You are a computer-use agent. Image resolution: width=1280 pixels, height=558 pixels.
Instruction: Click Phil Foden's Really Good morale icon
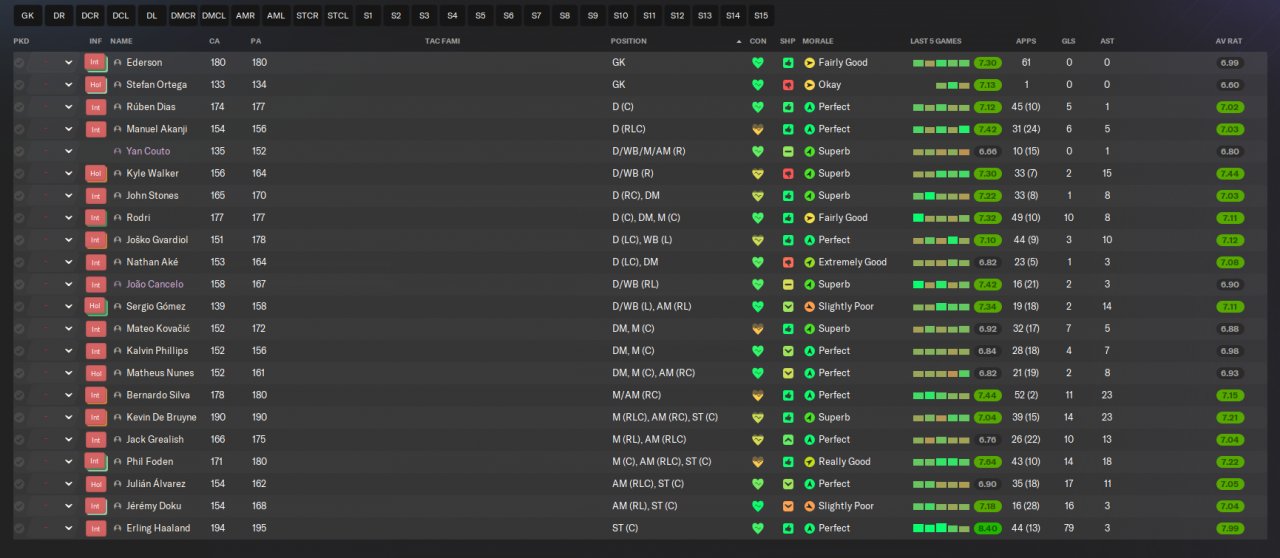(x=809, y=461)
